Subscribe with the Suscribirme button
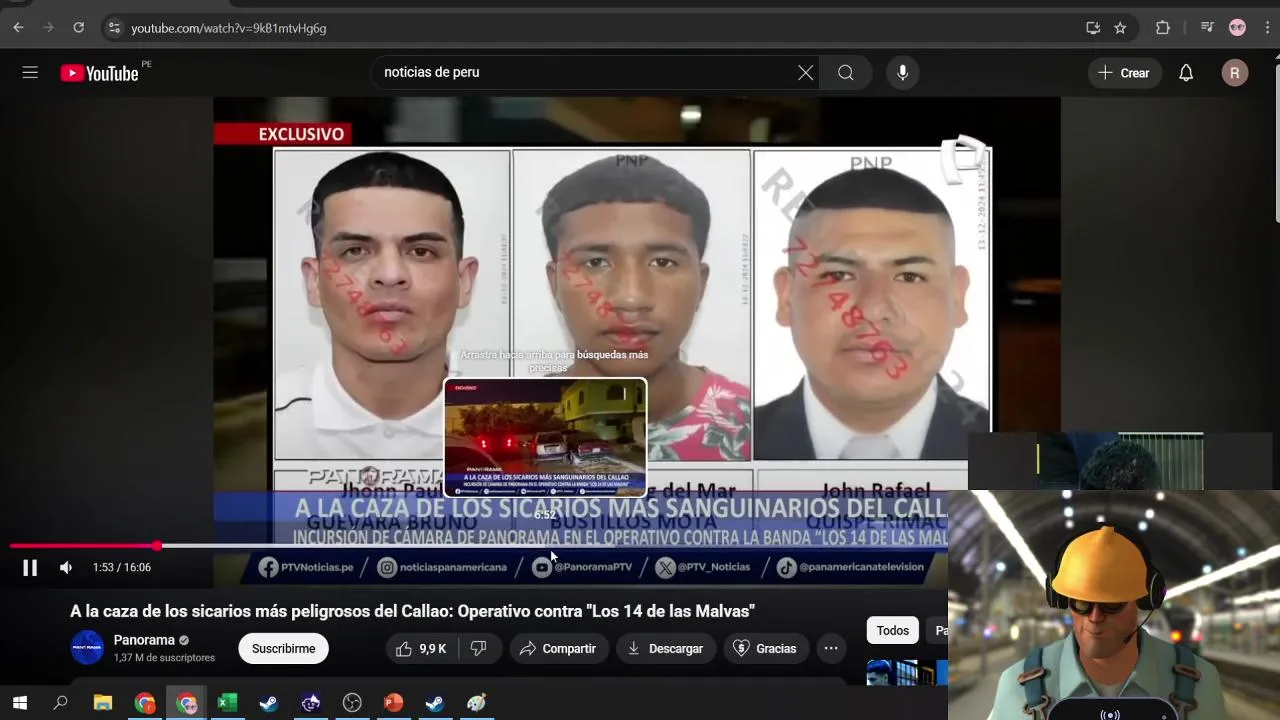The image size is (1280, 720). (x=283, y=649)
